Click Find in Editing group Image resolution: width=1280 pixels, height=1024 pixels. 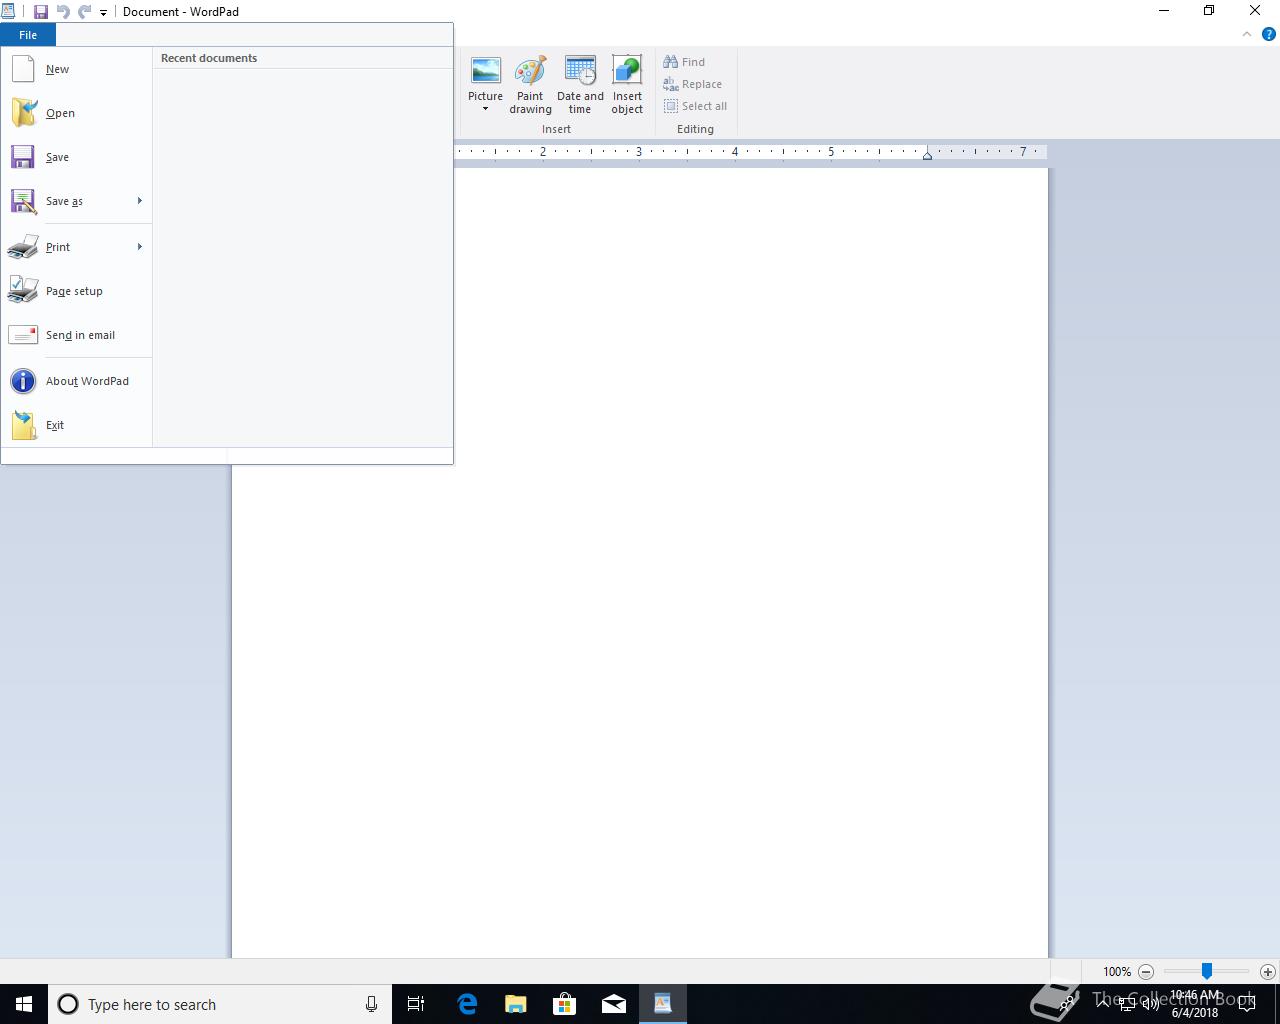click(684, 62)
